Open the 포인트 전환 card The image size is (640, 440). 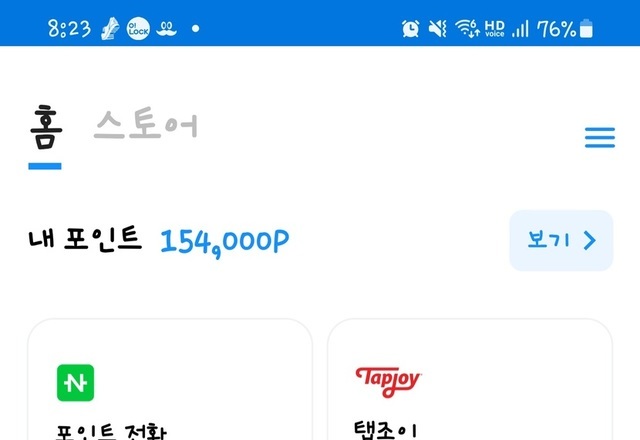click(170, 380)
